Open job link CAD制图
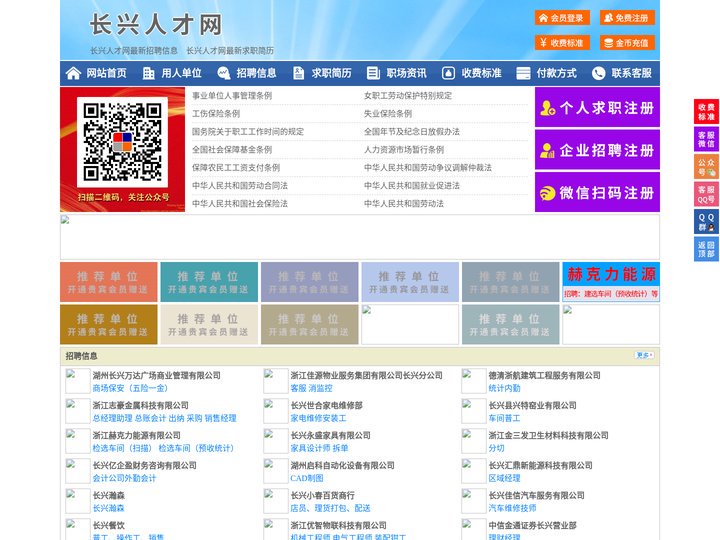Screen dimensions: 720x540 coord(307,478)
